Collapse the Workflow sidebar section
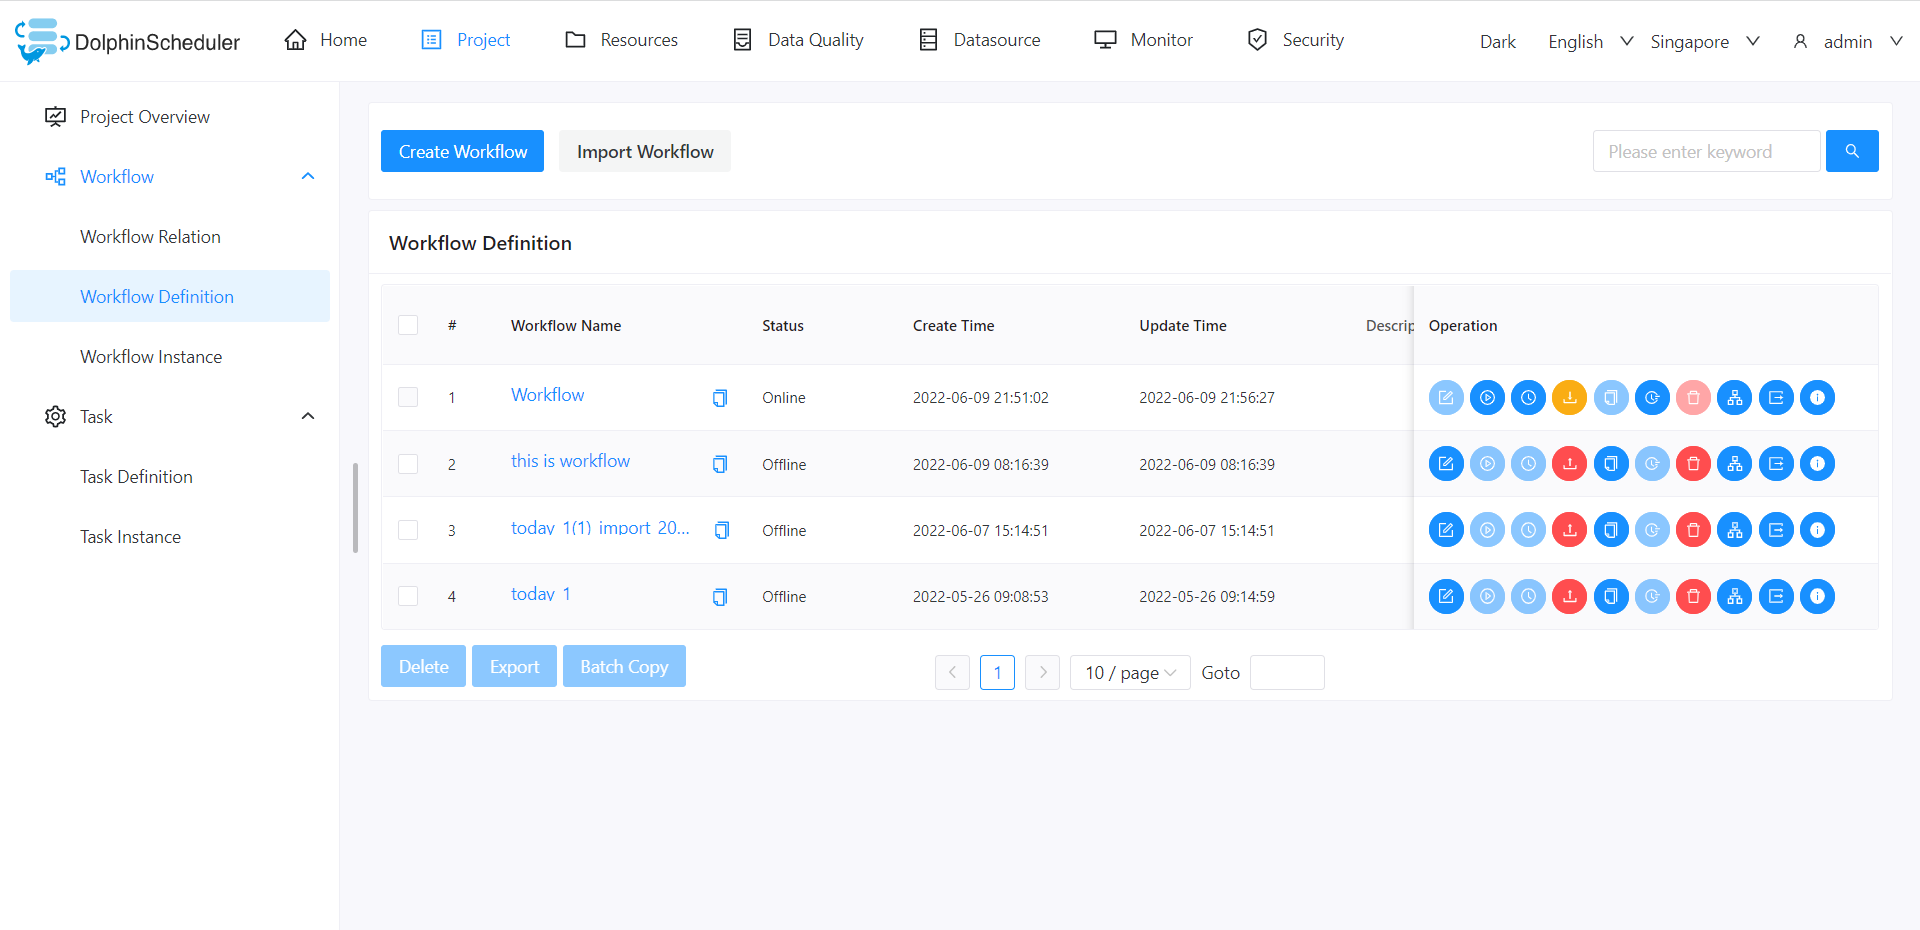 click(308, 177)
